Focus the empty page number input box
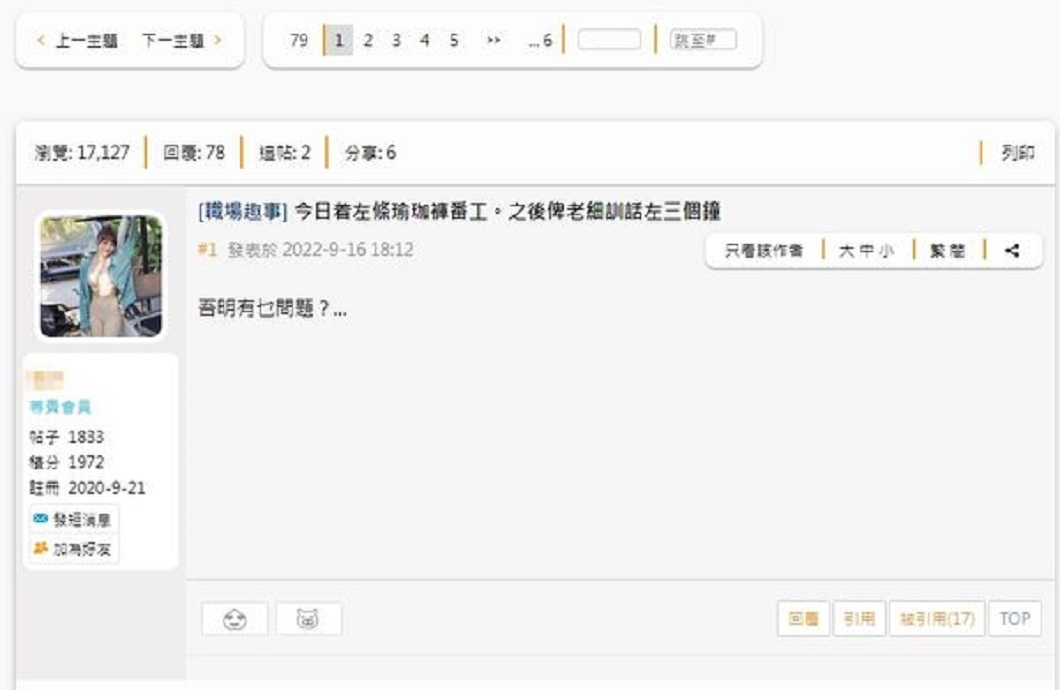Viewport: 1060px width, 690px height. [609, 39]
